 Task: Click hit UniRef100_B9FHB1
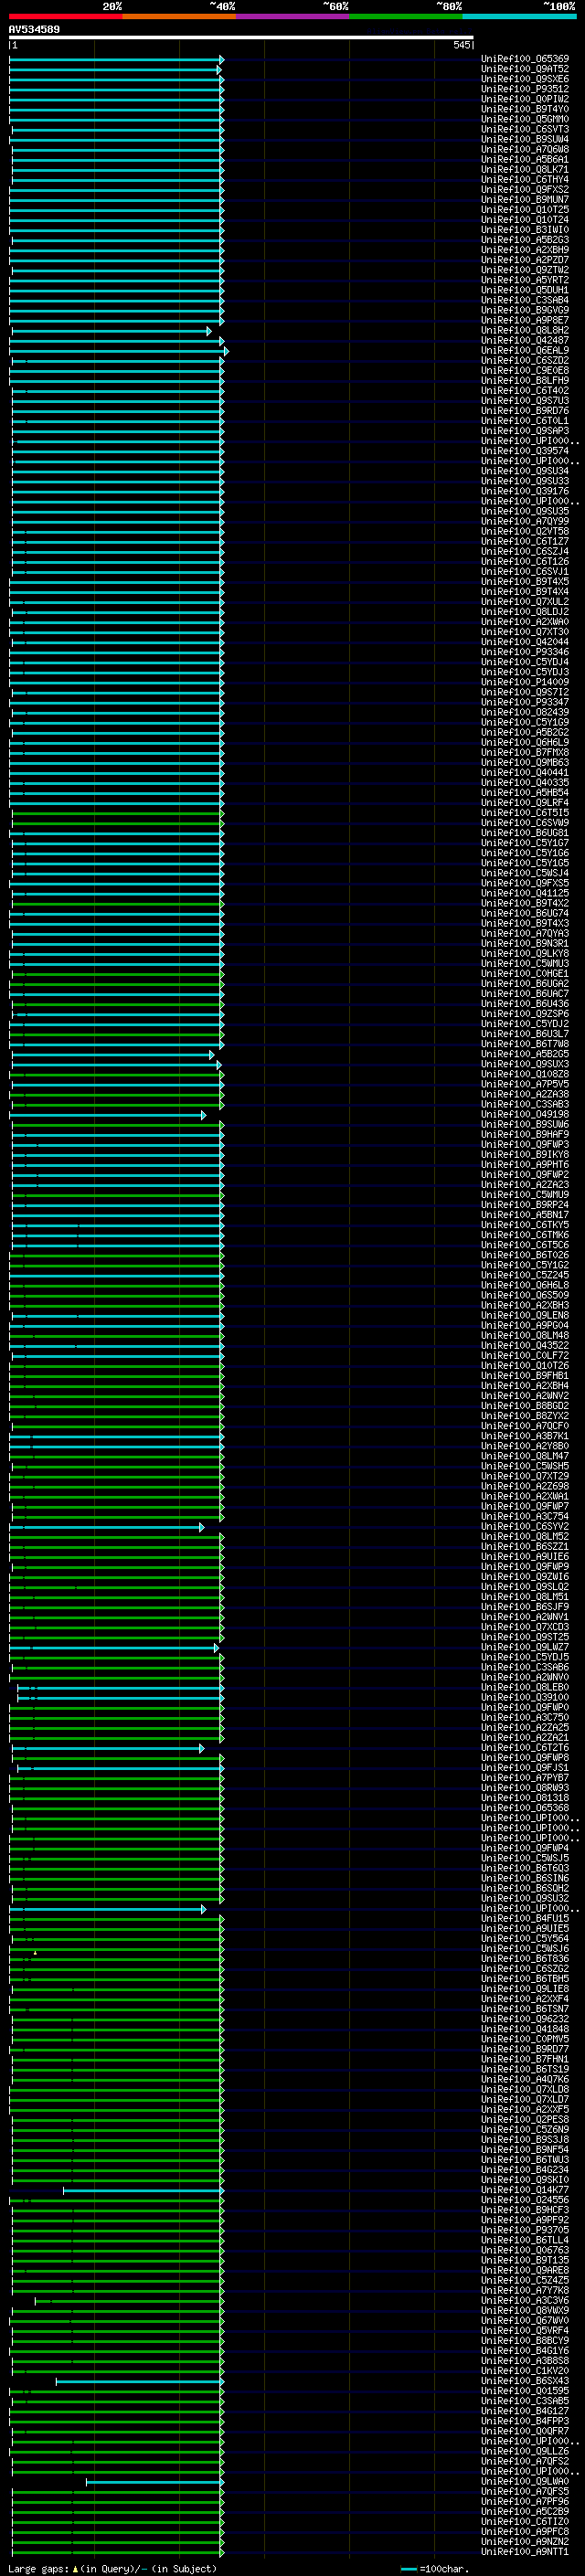tap(525, 1376)
